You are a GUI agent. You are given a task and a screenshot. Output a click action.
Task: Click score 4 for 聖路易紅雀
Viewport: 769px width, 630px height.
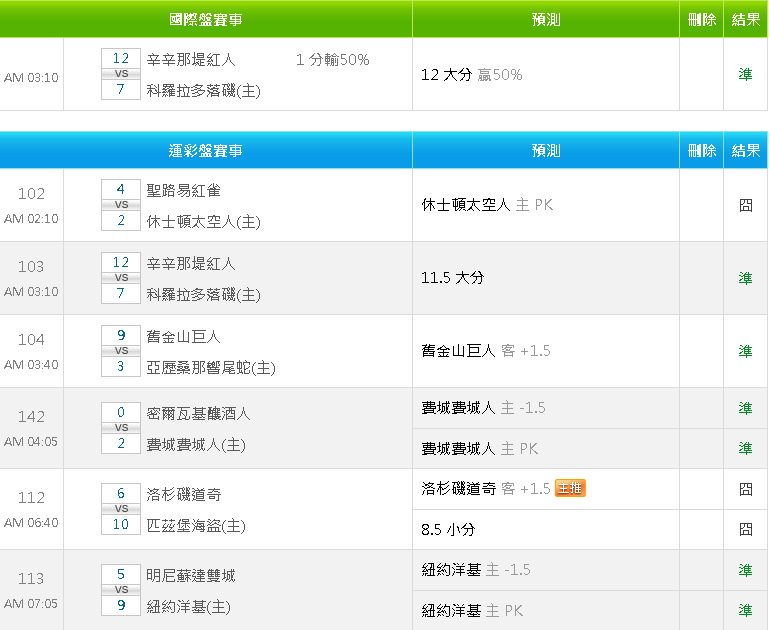tap(121, 189)
